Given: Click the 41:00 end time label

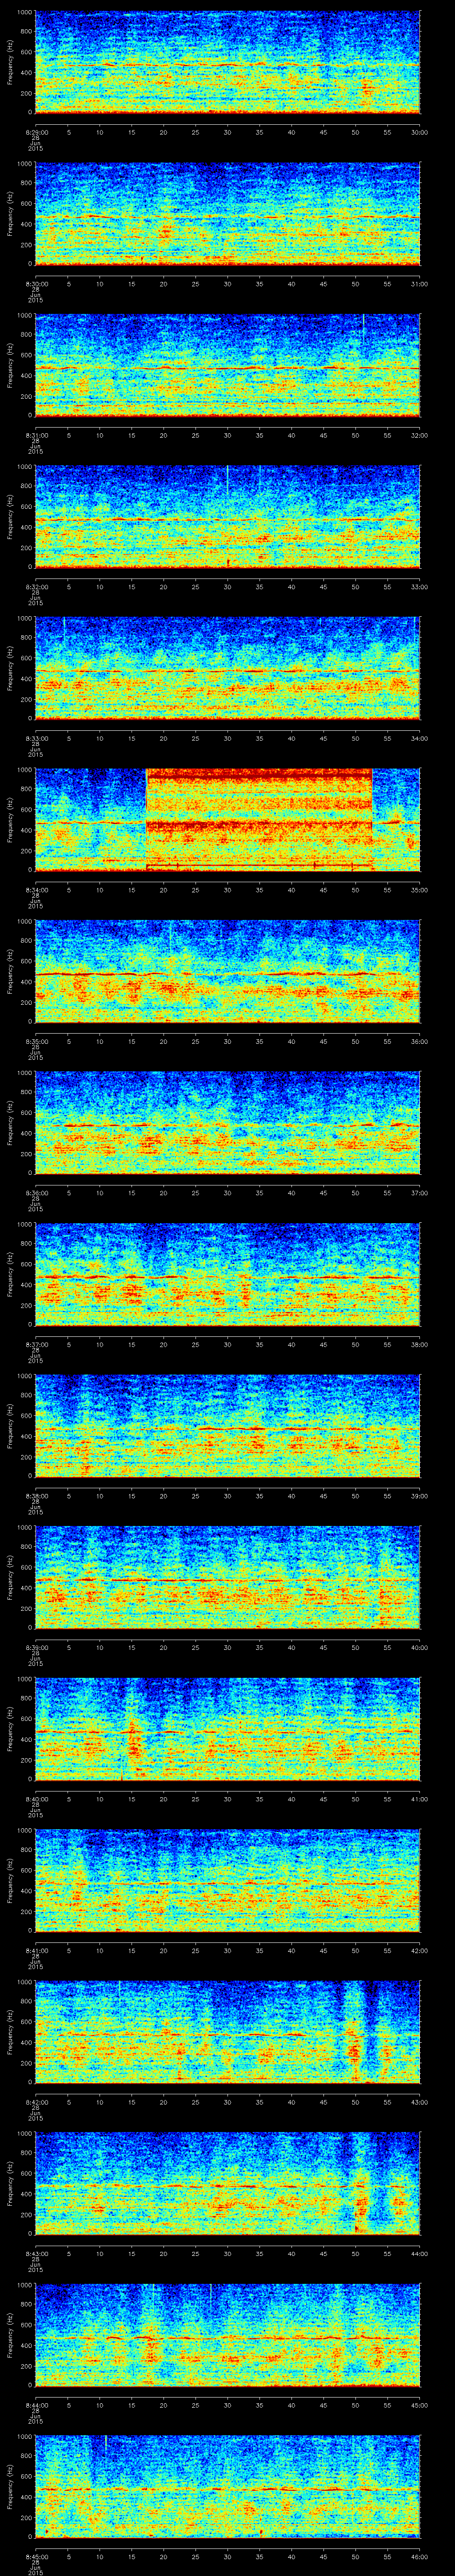Looking at the screenshot, I should coord(420,1799).
